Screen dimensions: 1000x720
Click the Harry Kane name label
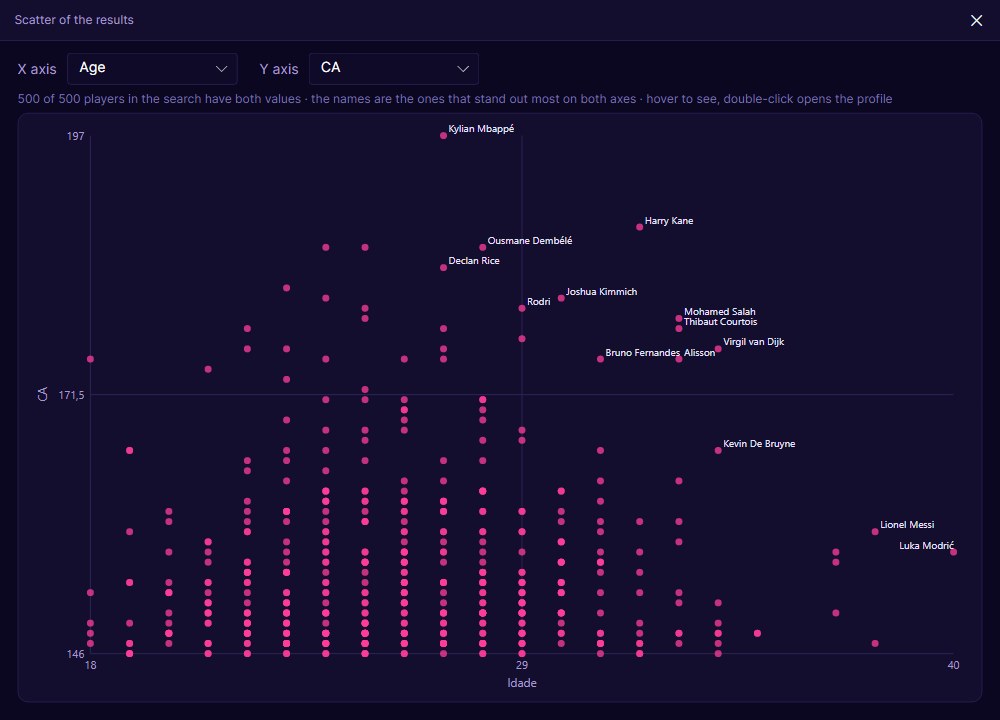click(668, 221)
